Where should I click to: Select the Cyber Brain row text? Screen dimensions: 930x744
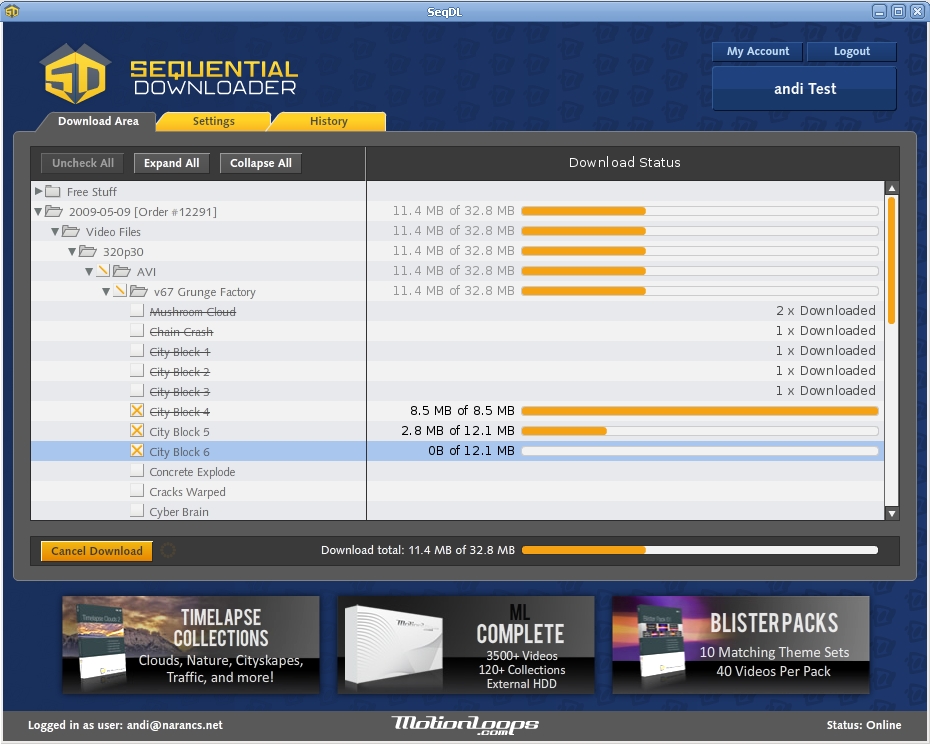coord(179,512)
